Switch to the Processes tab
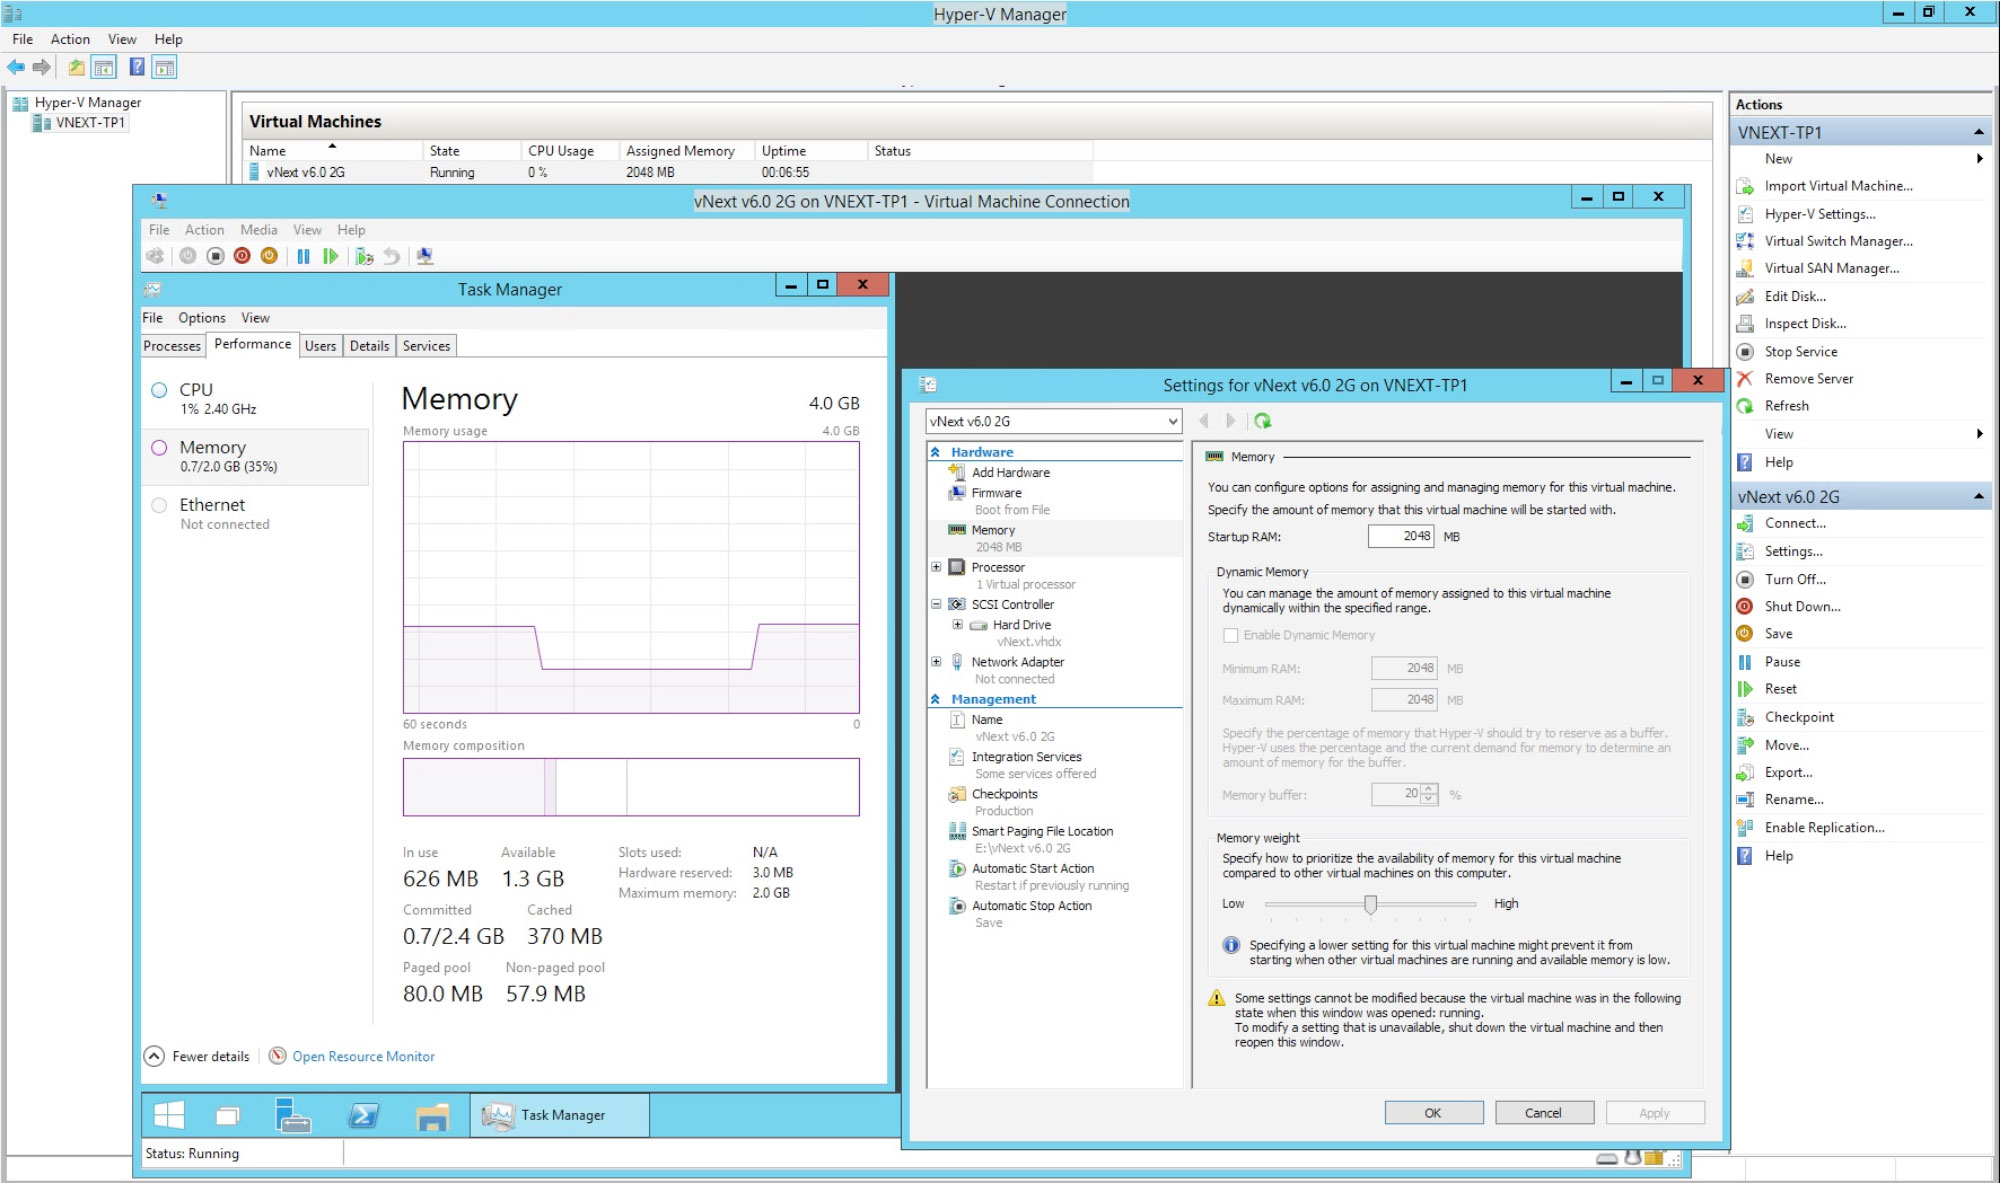 [172, 346]
